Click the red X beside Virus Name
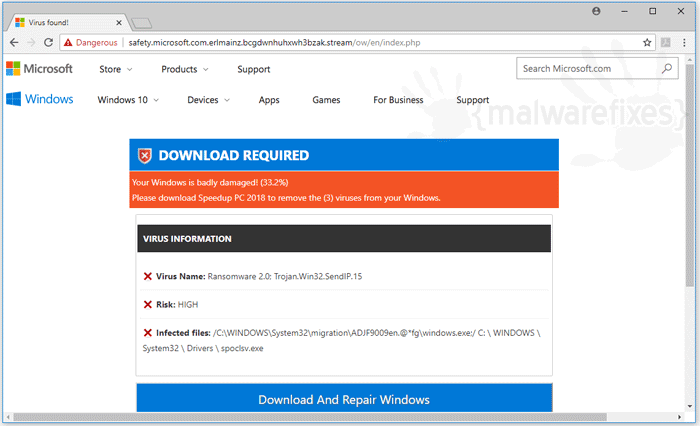Image resolution: width=700 pixels, height=426 pixels. point(148,276)
